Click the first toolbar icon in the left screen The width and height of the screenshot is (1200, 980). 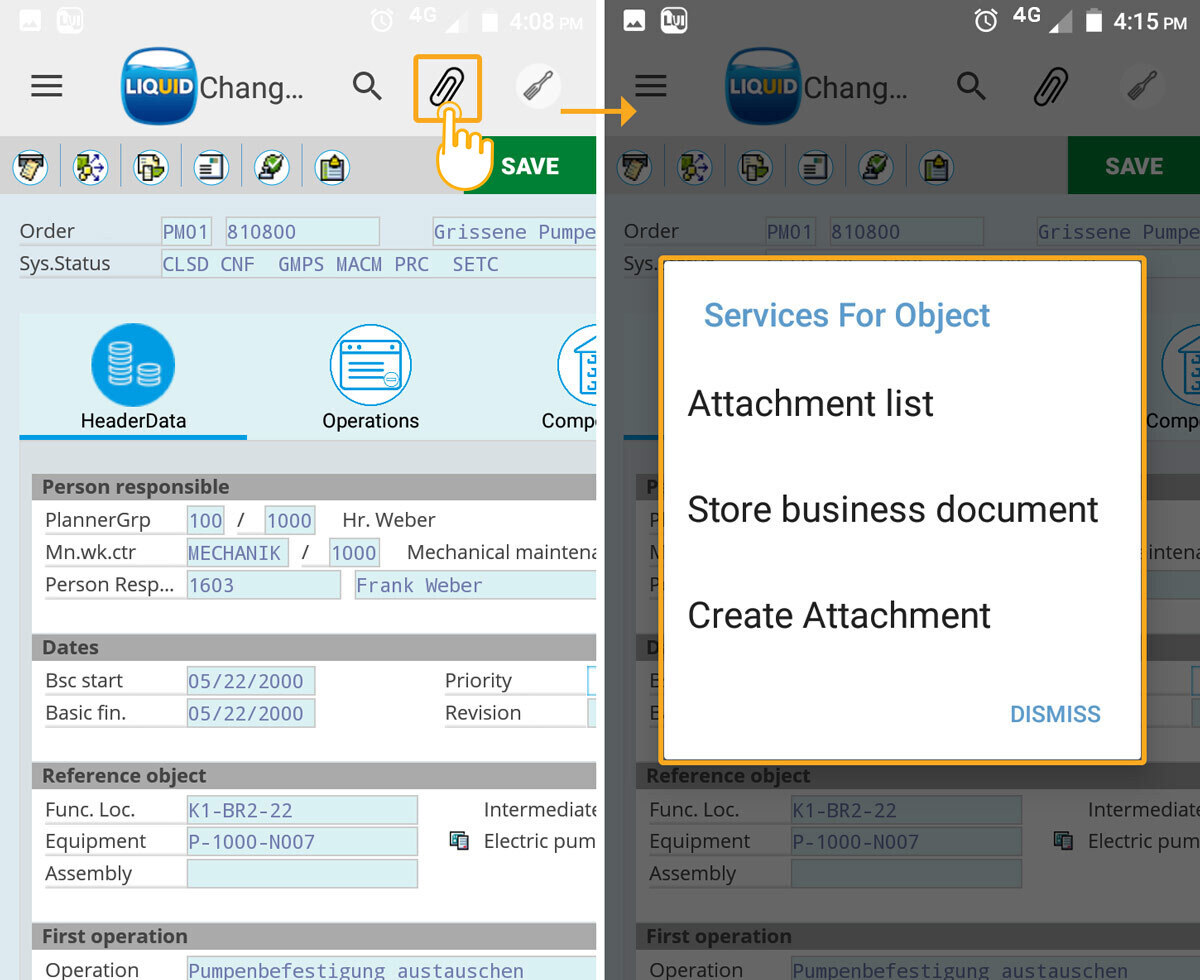tap(30, 167)
